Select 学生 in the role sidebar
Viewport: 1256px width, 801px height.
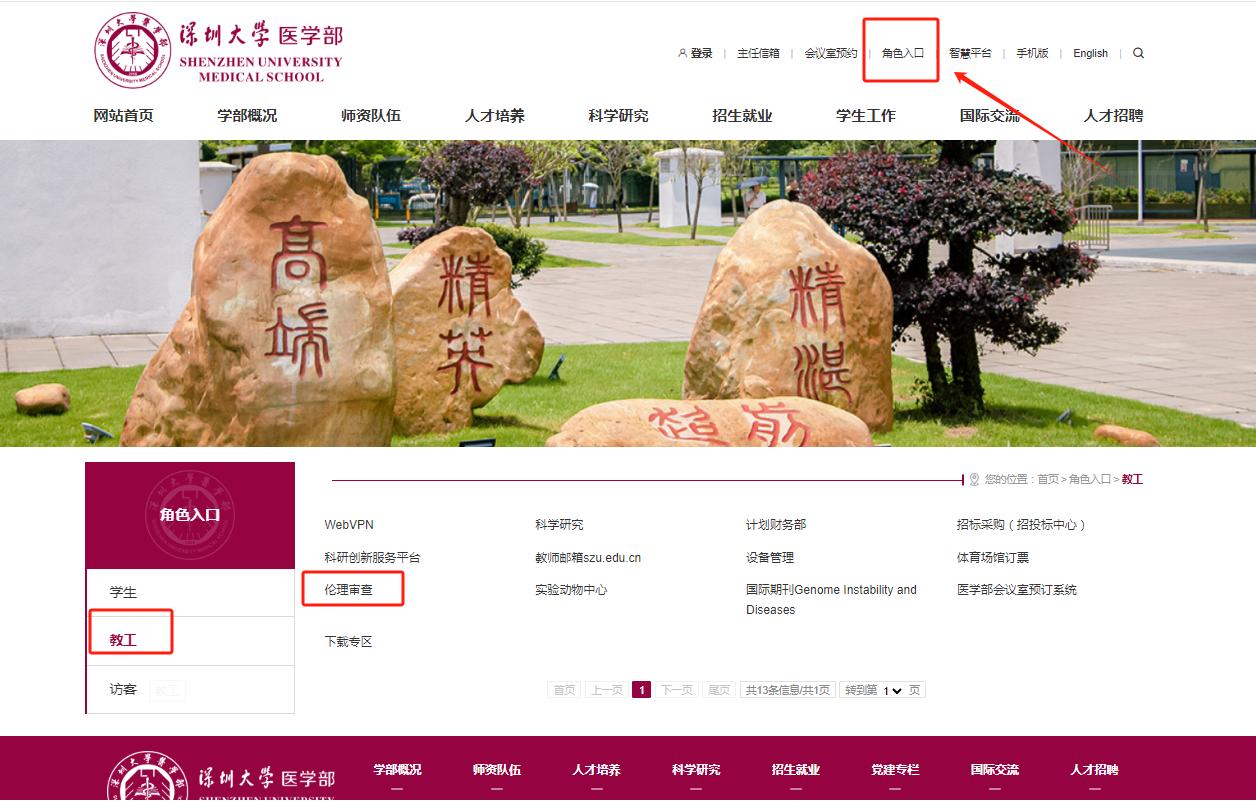tap(123, 592)
